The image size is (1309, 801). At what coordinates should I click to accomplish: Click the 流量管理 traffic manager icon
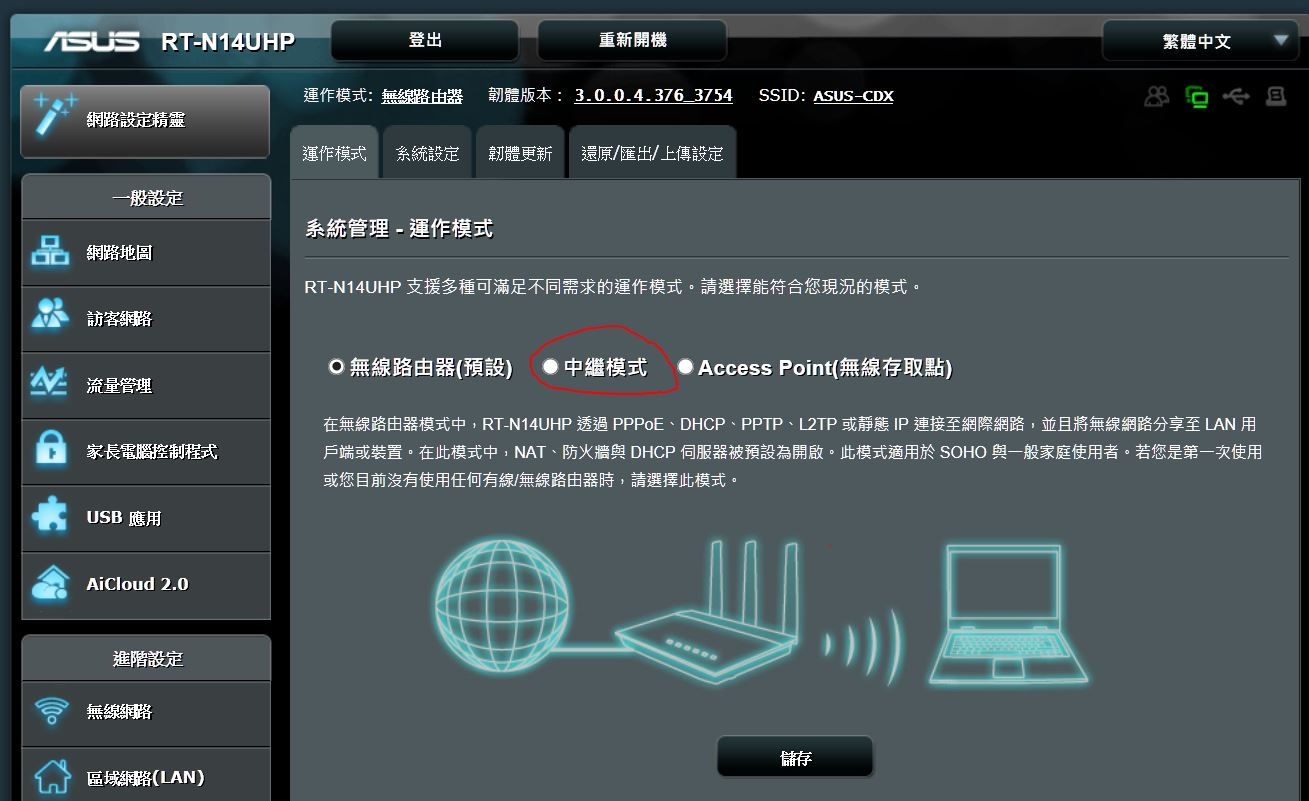51,384
